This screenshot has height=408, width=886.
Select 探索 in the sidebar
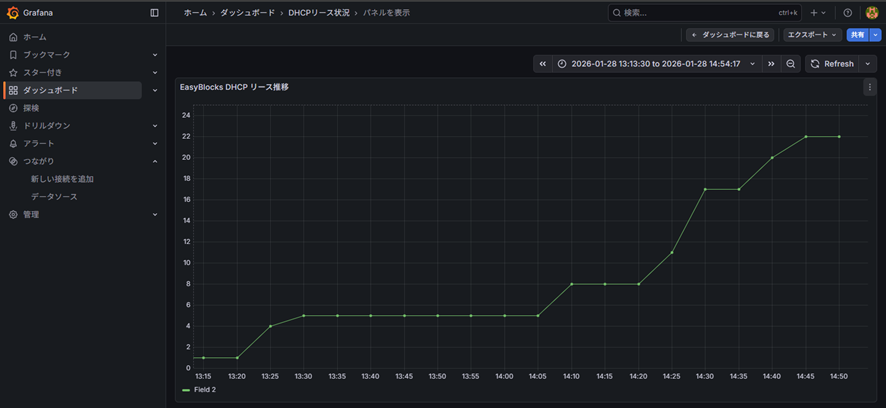[31, 108]
